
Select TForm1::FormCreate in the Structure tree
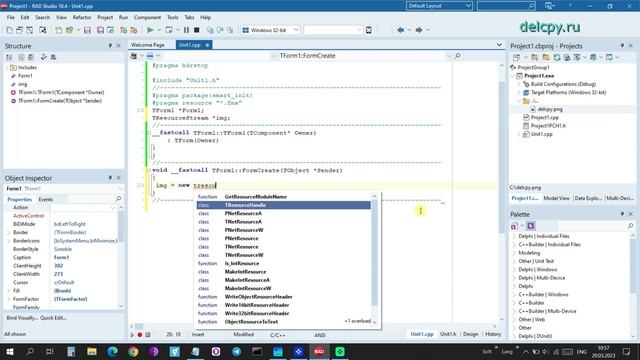click(60, 101)
